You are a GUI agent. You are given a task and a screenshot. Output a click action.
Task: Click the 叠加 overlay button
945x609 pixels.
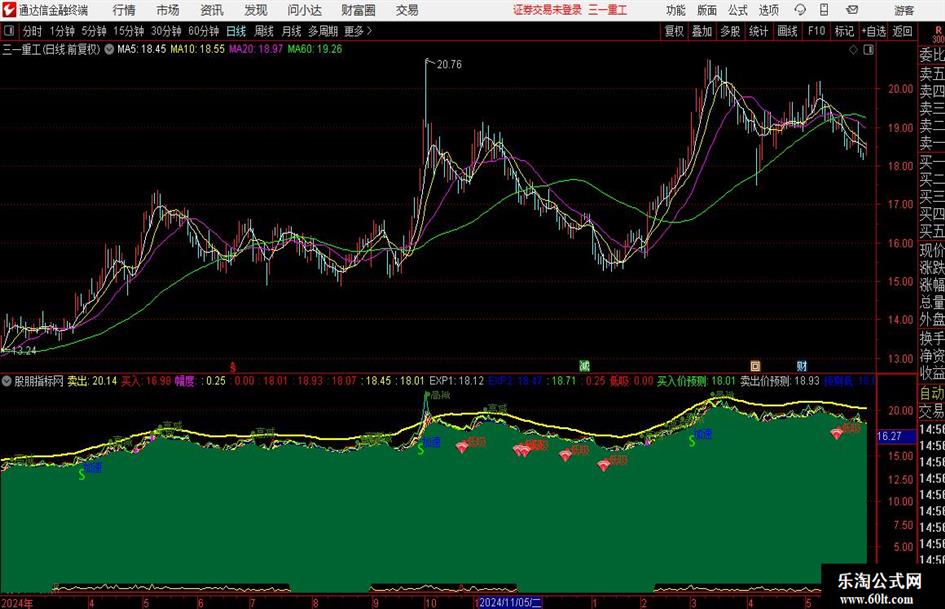(702, 31)
